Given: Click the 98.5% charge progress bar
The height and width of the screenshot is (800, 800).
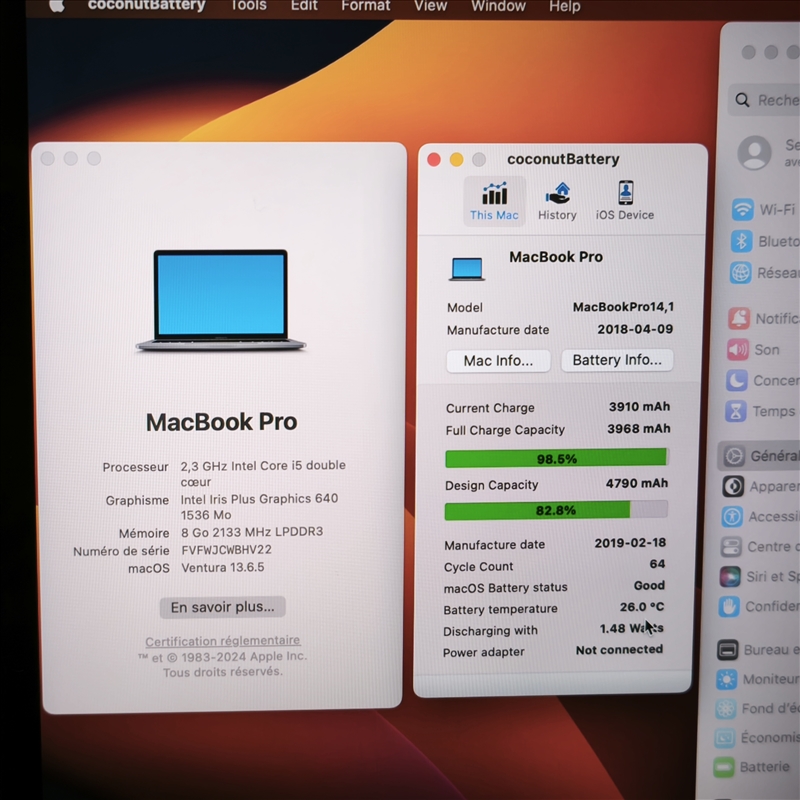Looking at the screenshot, I should point(556,458).
